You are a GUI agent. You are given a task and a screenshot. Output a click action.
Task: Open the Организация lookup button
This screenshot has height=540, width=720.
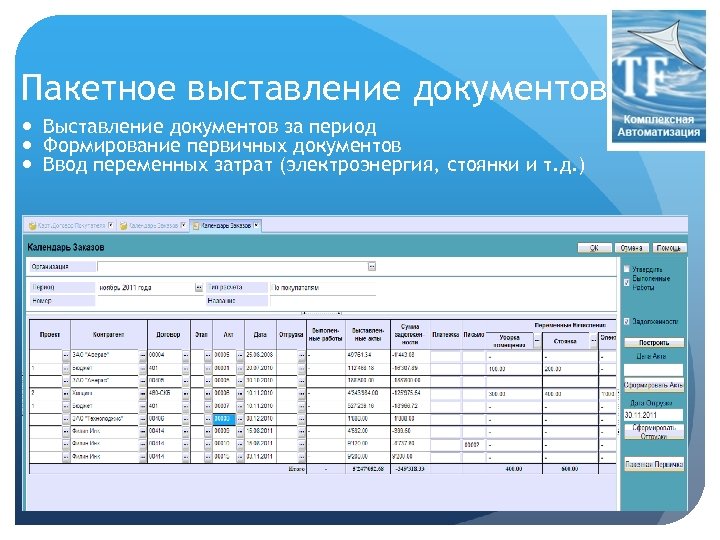click(x=372, y=266)
